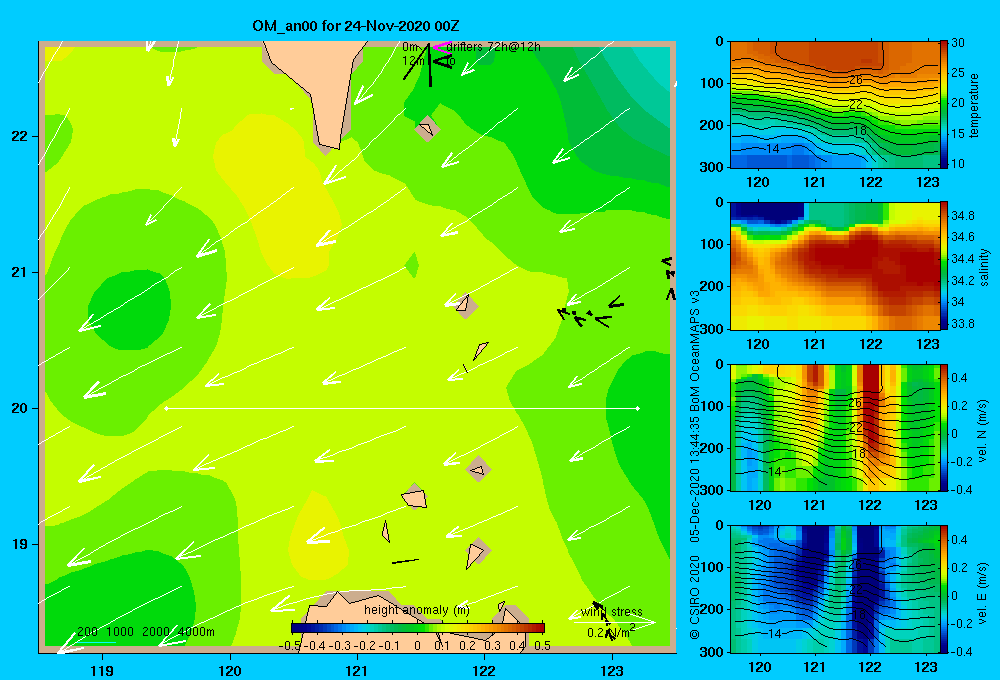Click the longitude label 120 under the vel. E panel

pos(760,667)
